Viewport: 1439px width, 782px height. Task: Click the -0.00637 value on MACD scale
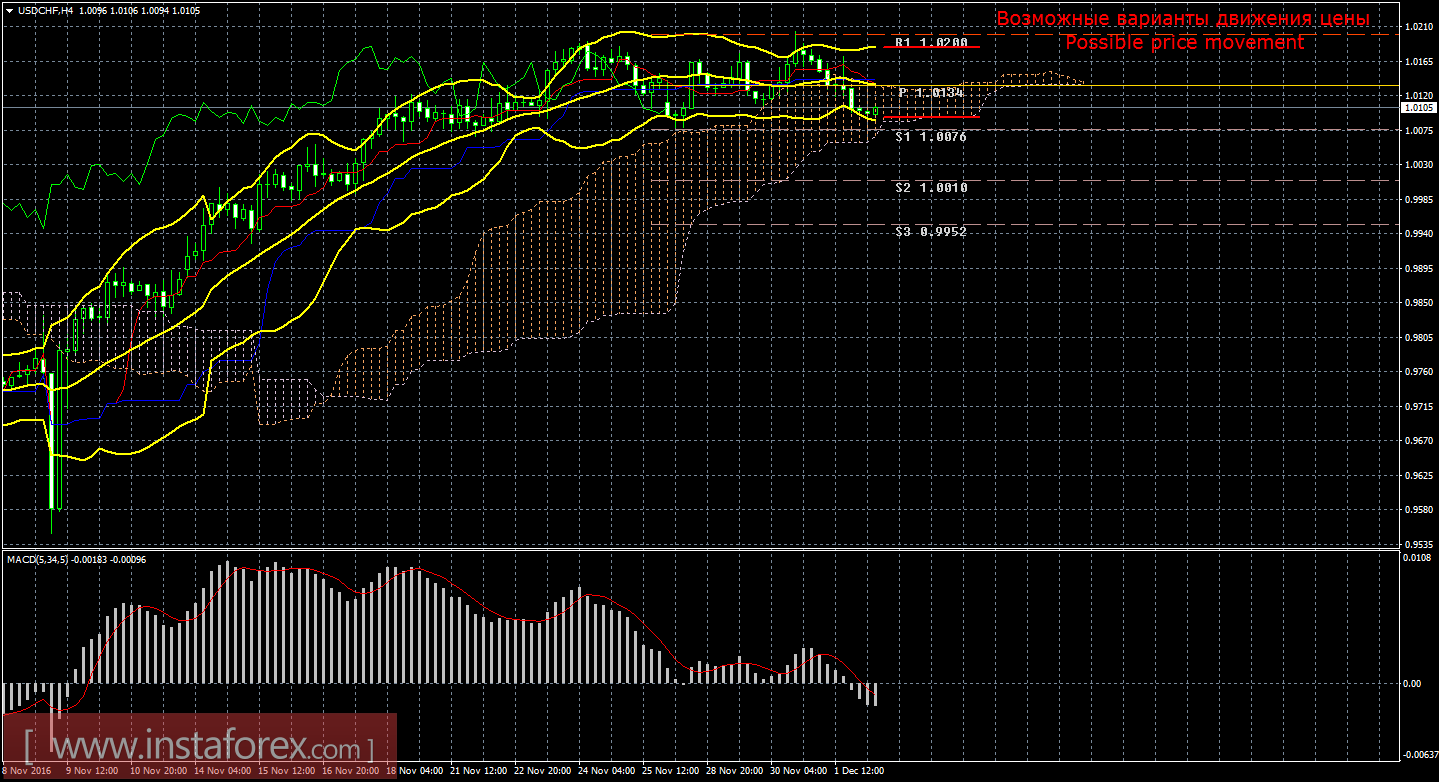1416,755
